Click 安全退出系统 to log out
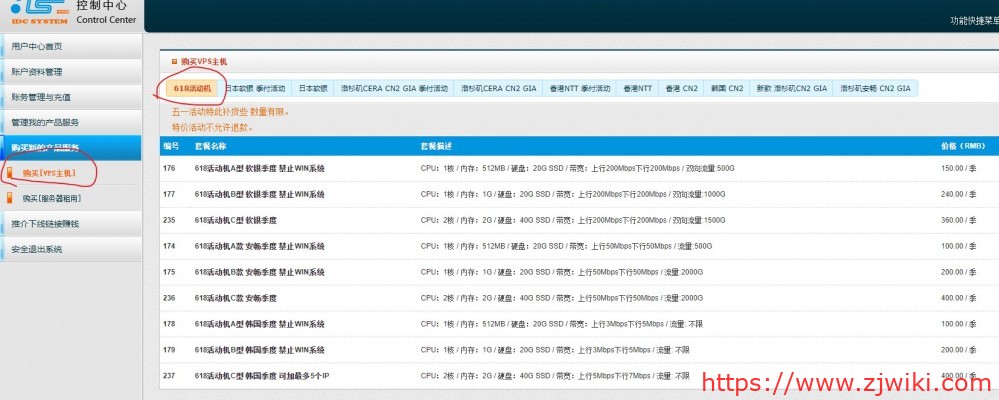999x400 pixels. click(38, 249)
